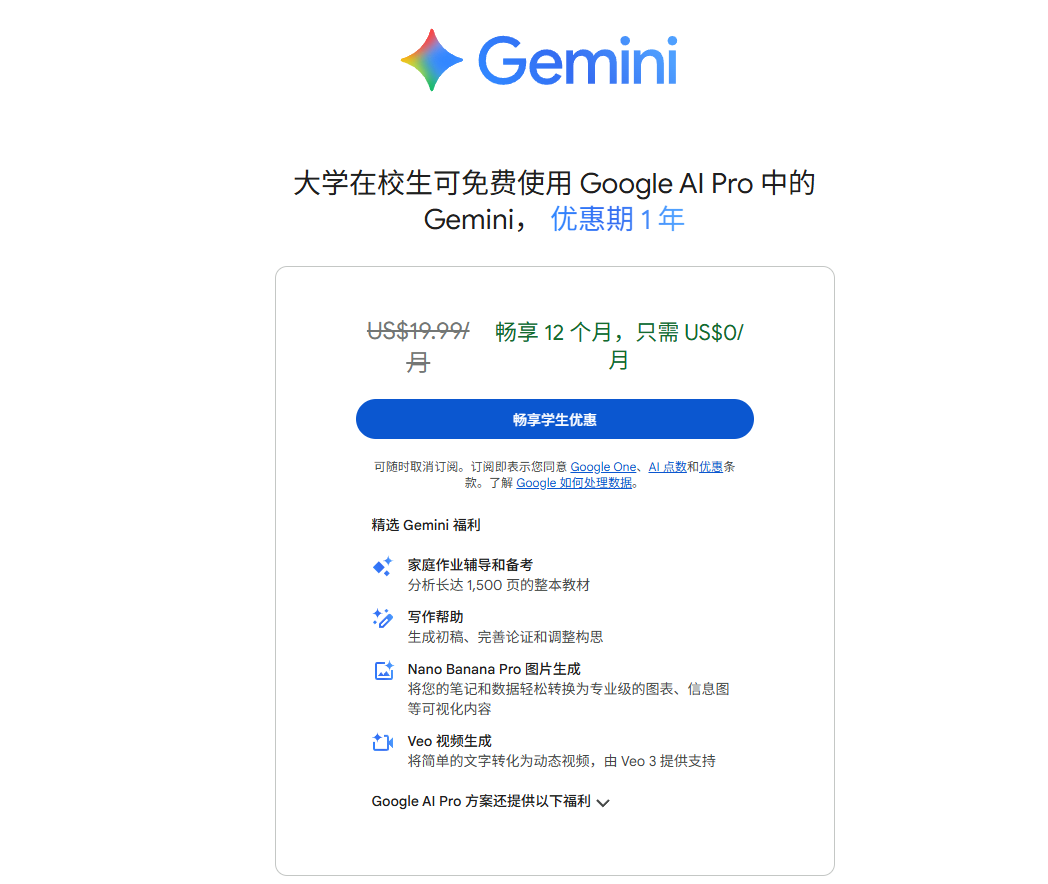The image size is (1048, 884).
Task: Open the AI 点数 terms link
Action: [668, 466]
